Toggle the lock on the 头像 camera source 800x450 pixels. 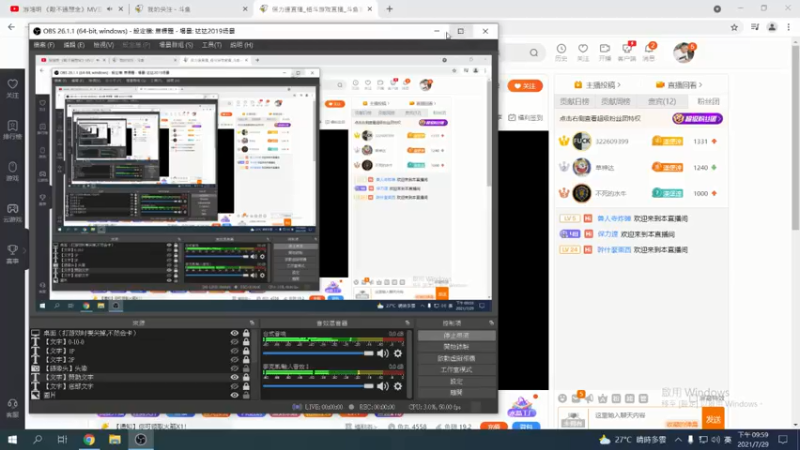pos(246,368)
